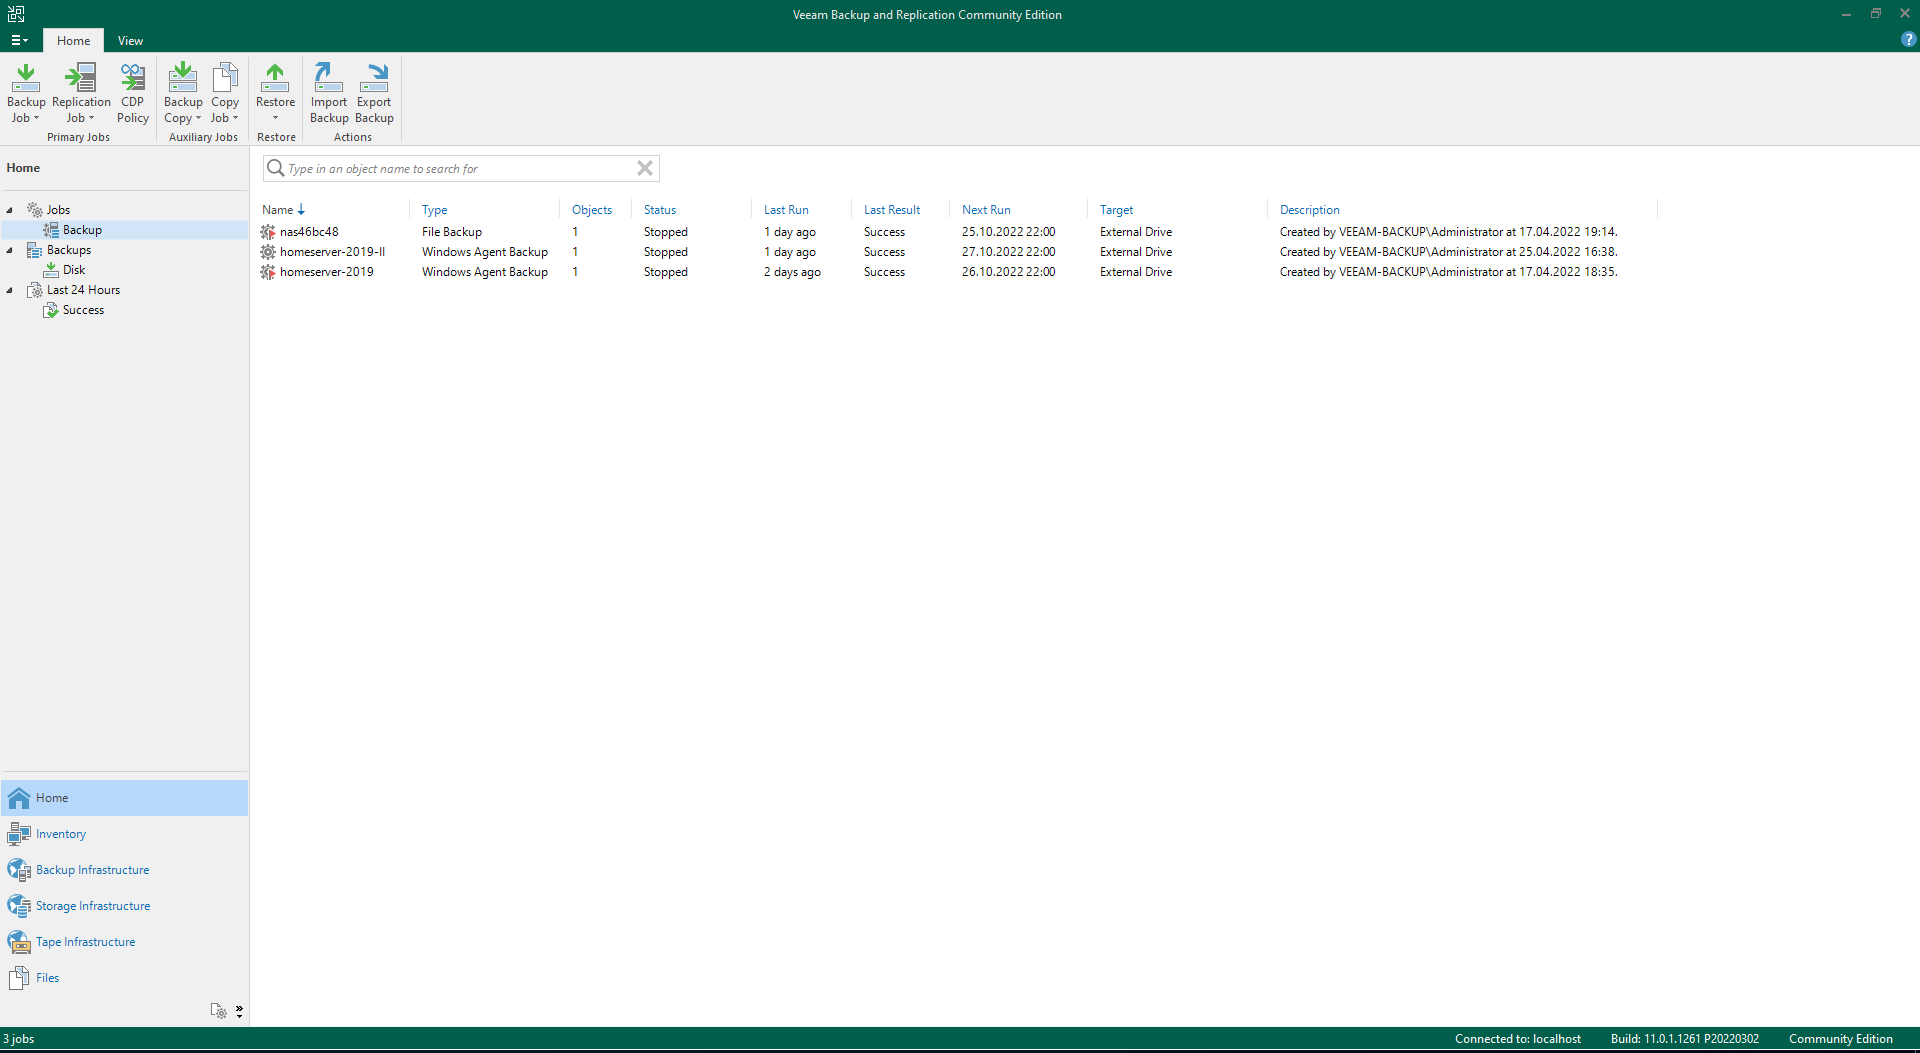Click the Home navigation icon
The image size is (1920, 1053).
pos(19,798)
